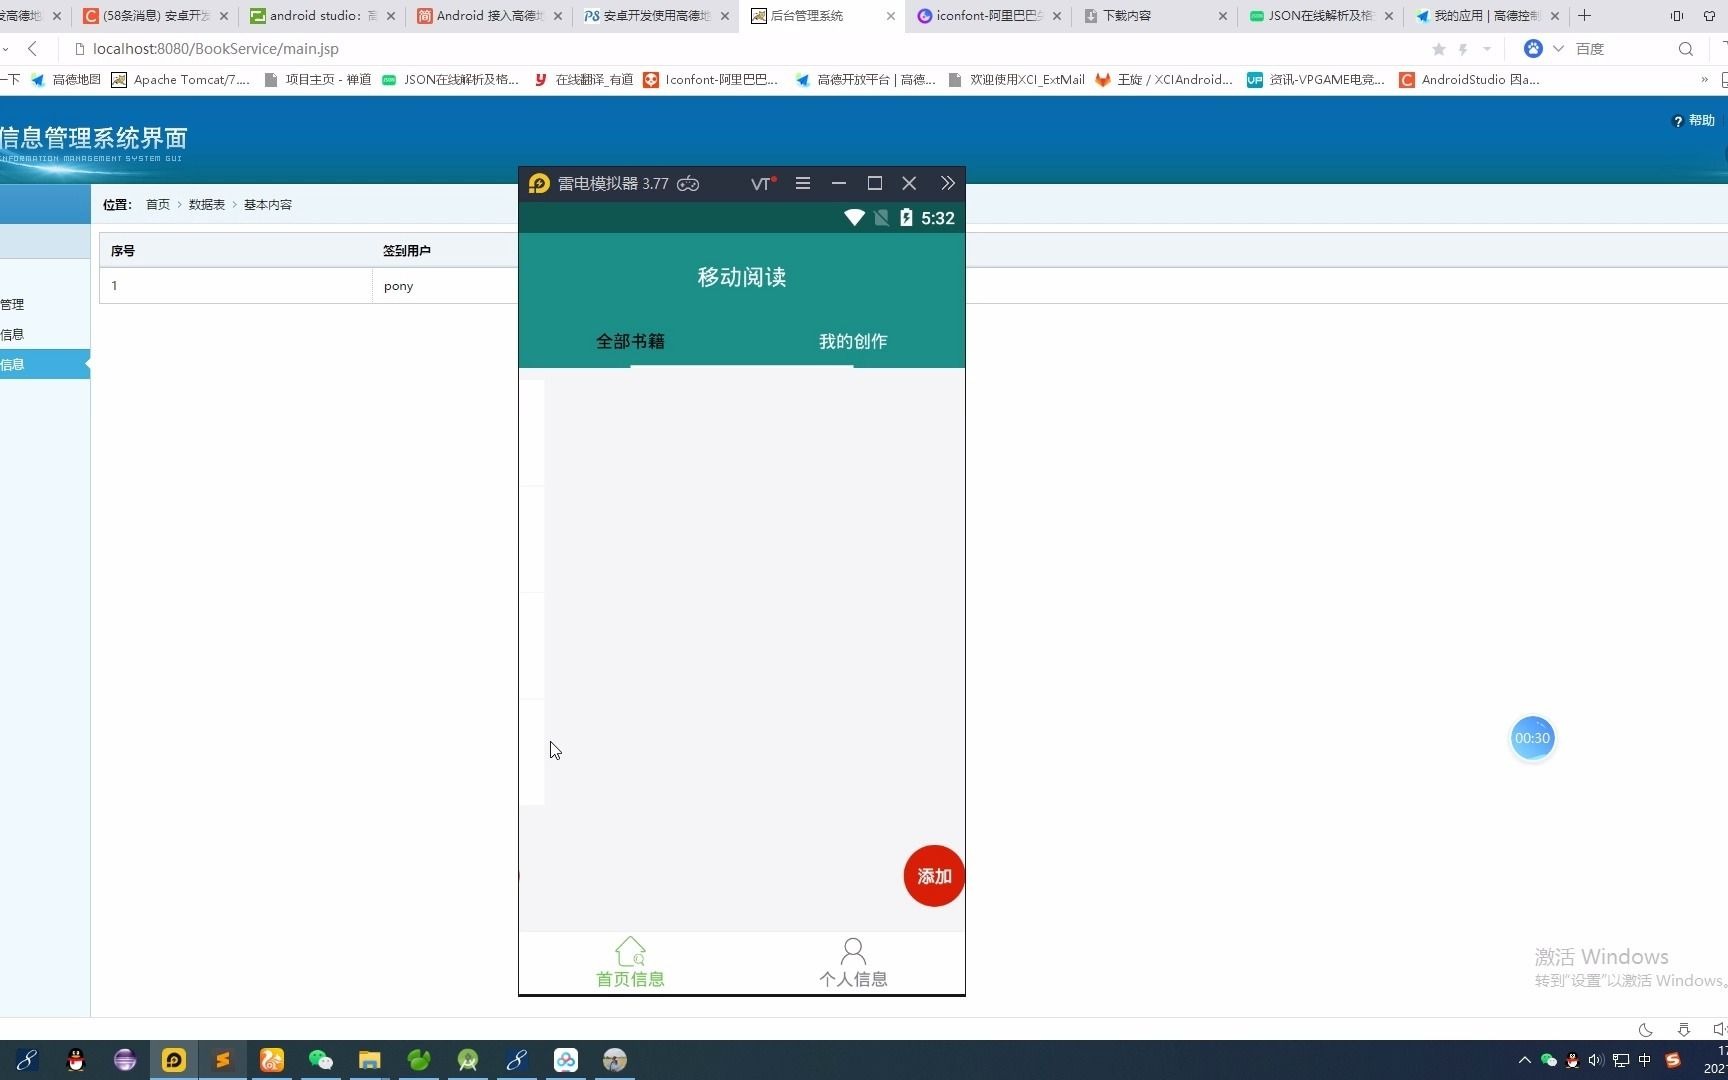Screen dimensions: 1728x1080
Task: Open the 高德地图 bookmark
Action: [x=66, y=80]
